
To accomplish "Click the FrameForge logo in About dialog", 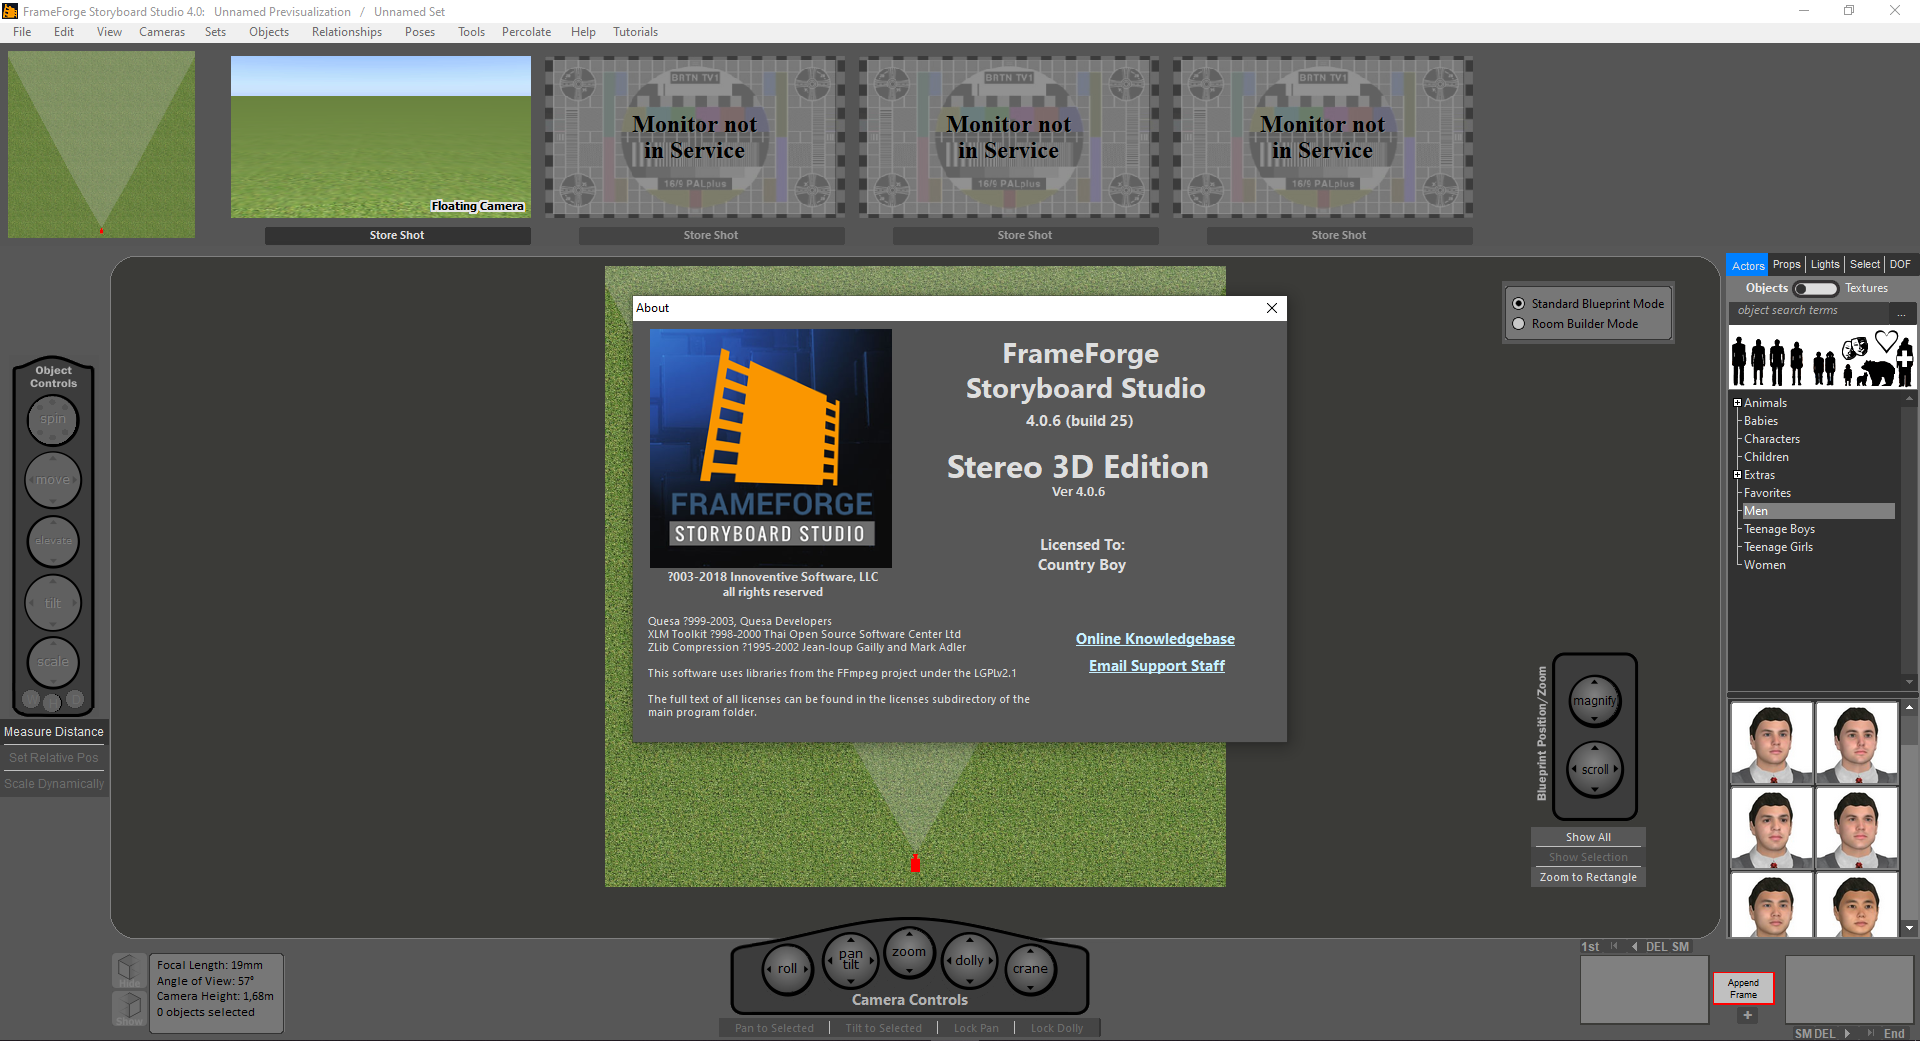I will pyautogui.click(x=771, y=448).
